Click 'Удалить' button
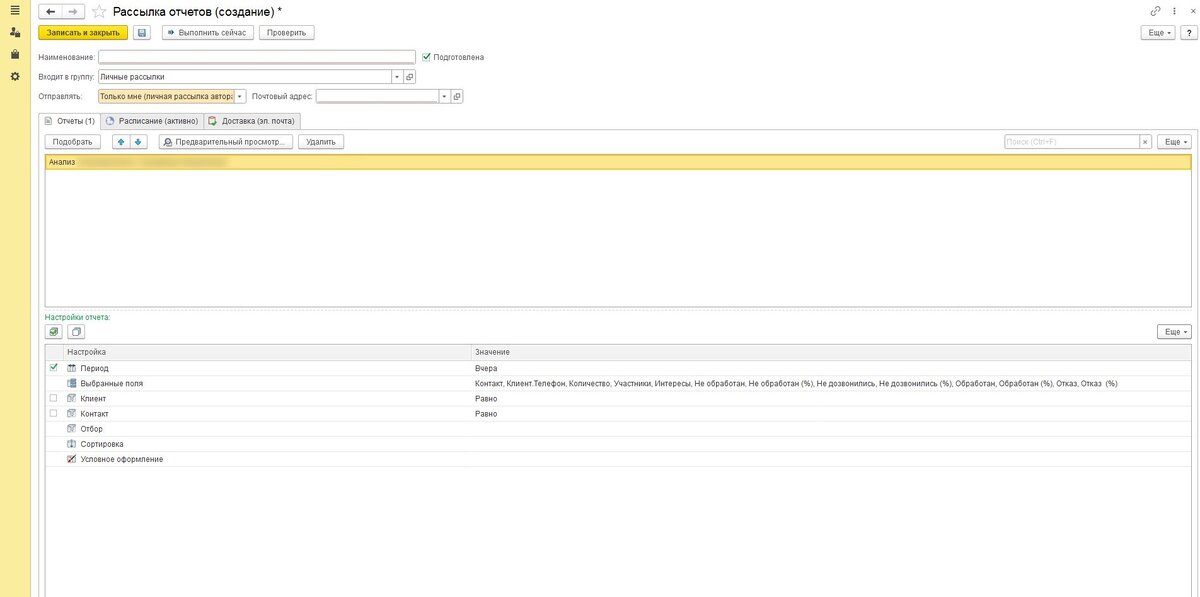Viewport: 1200px width, 597px height. coord(321,142)
